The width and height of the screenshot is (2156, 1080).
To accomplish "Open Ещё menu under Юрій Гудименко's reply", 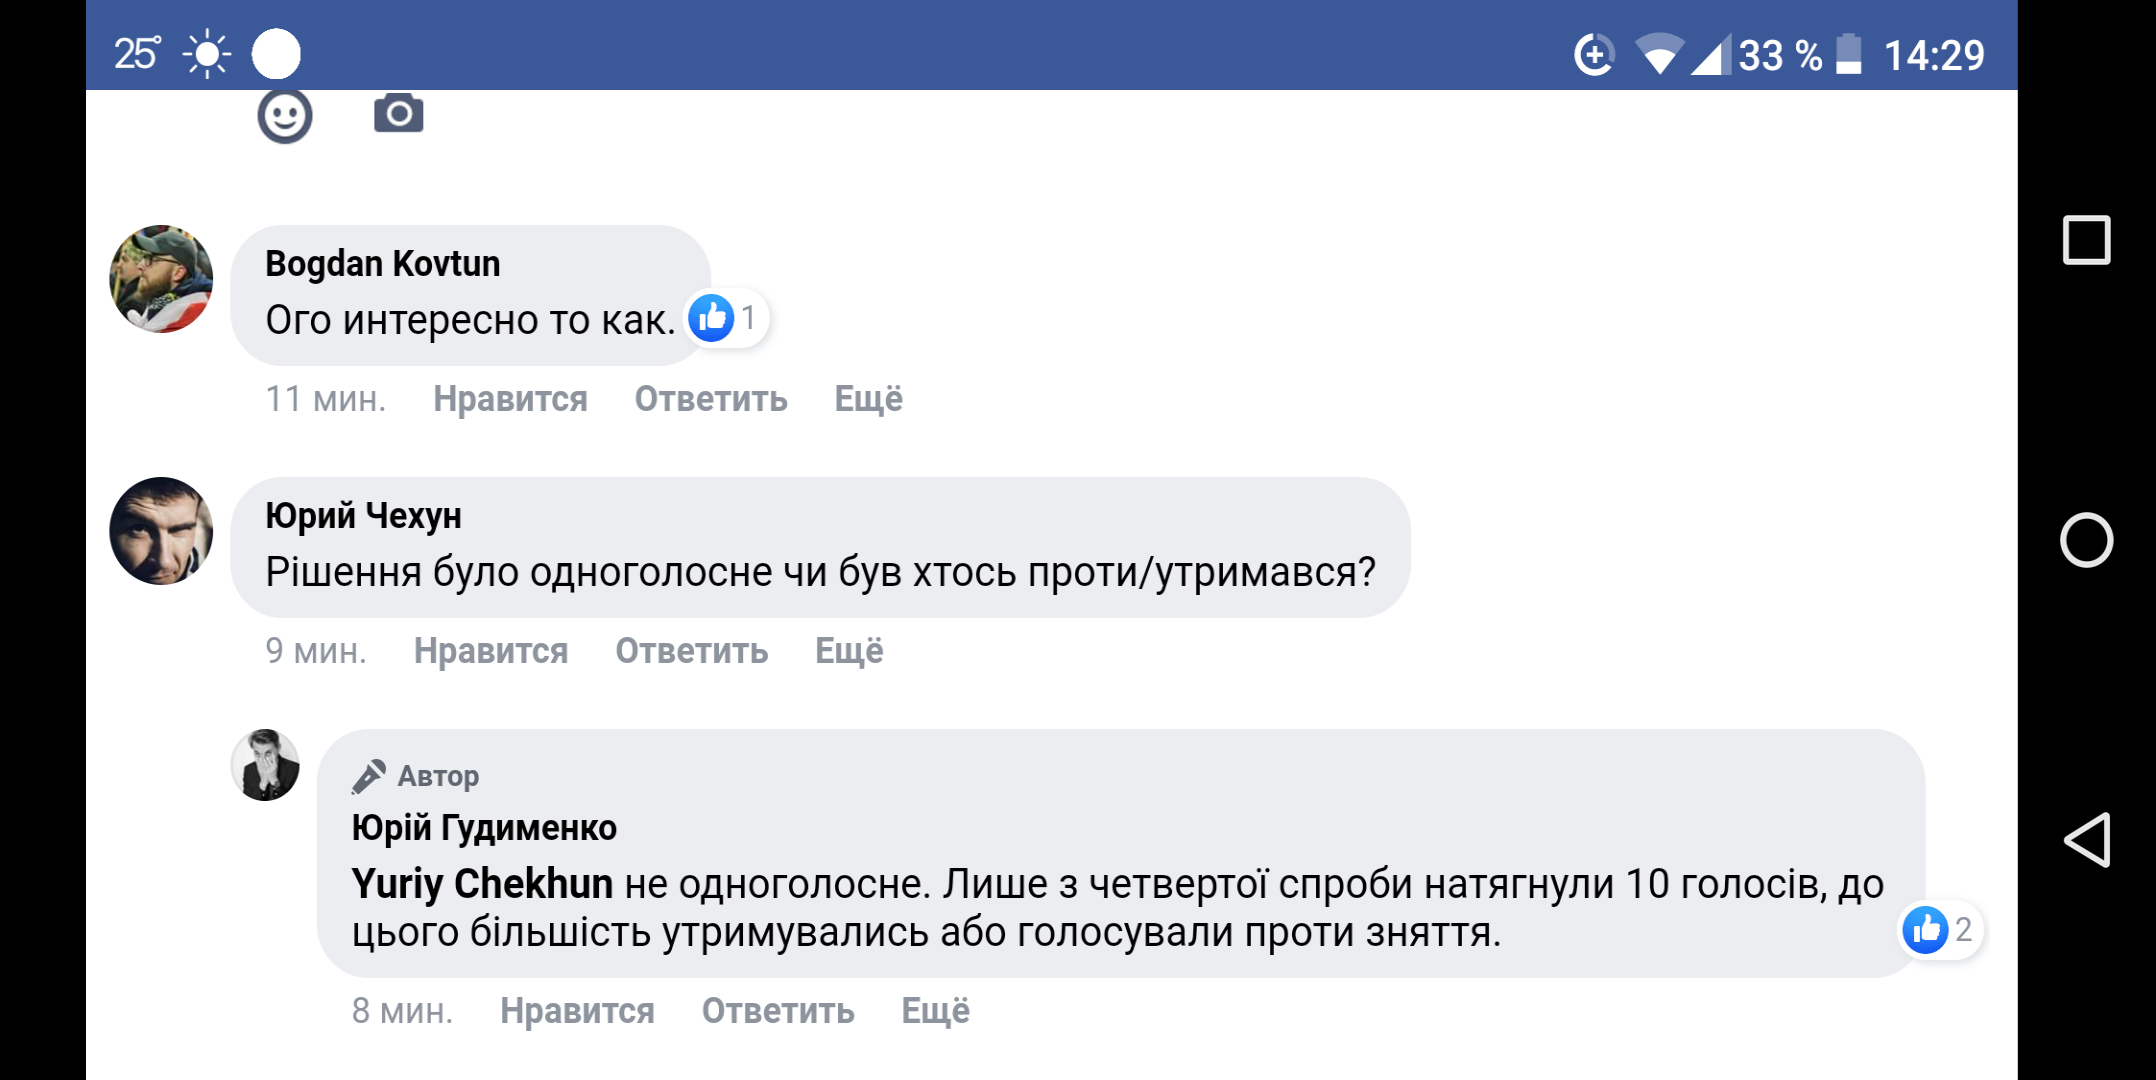I will click(x=935, y=1011).
